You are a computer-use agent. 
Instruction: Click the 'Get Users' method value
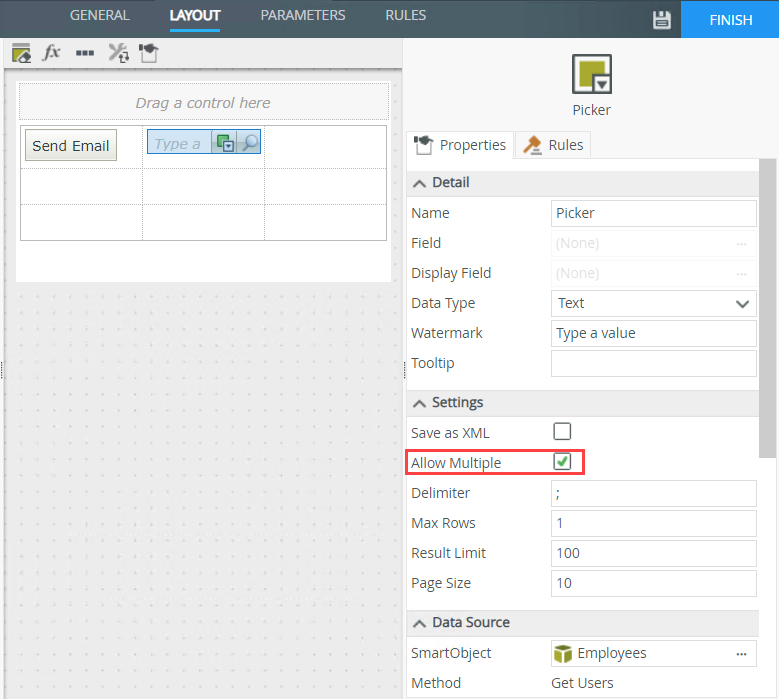[x=582, y=683]
